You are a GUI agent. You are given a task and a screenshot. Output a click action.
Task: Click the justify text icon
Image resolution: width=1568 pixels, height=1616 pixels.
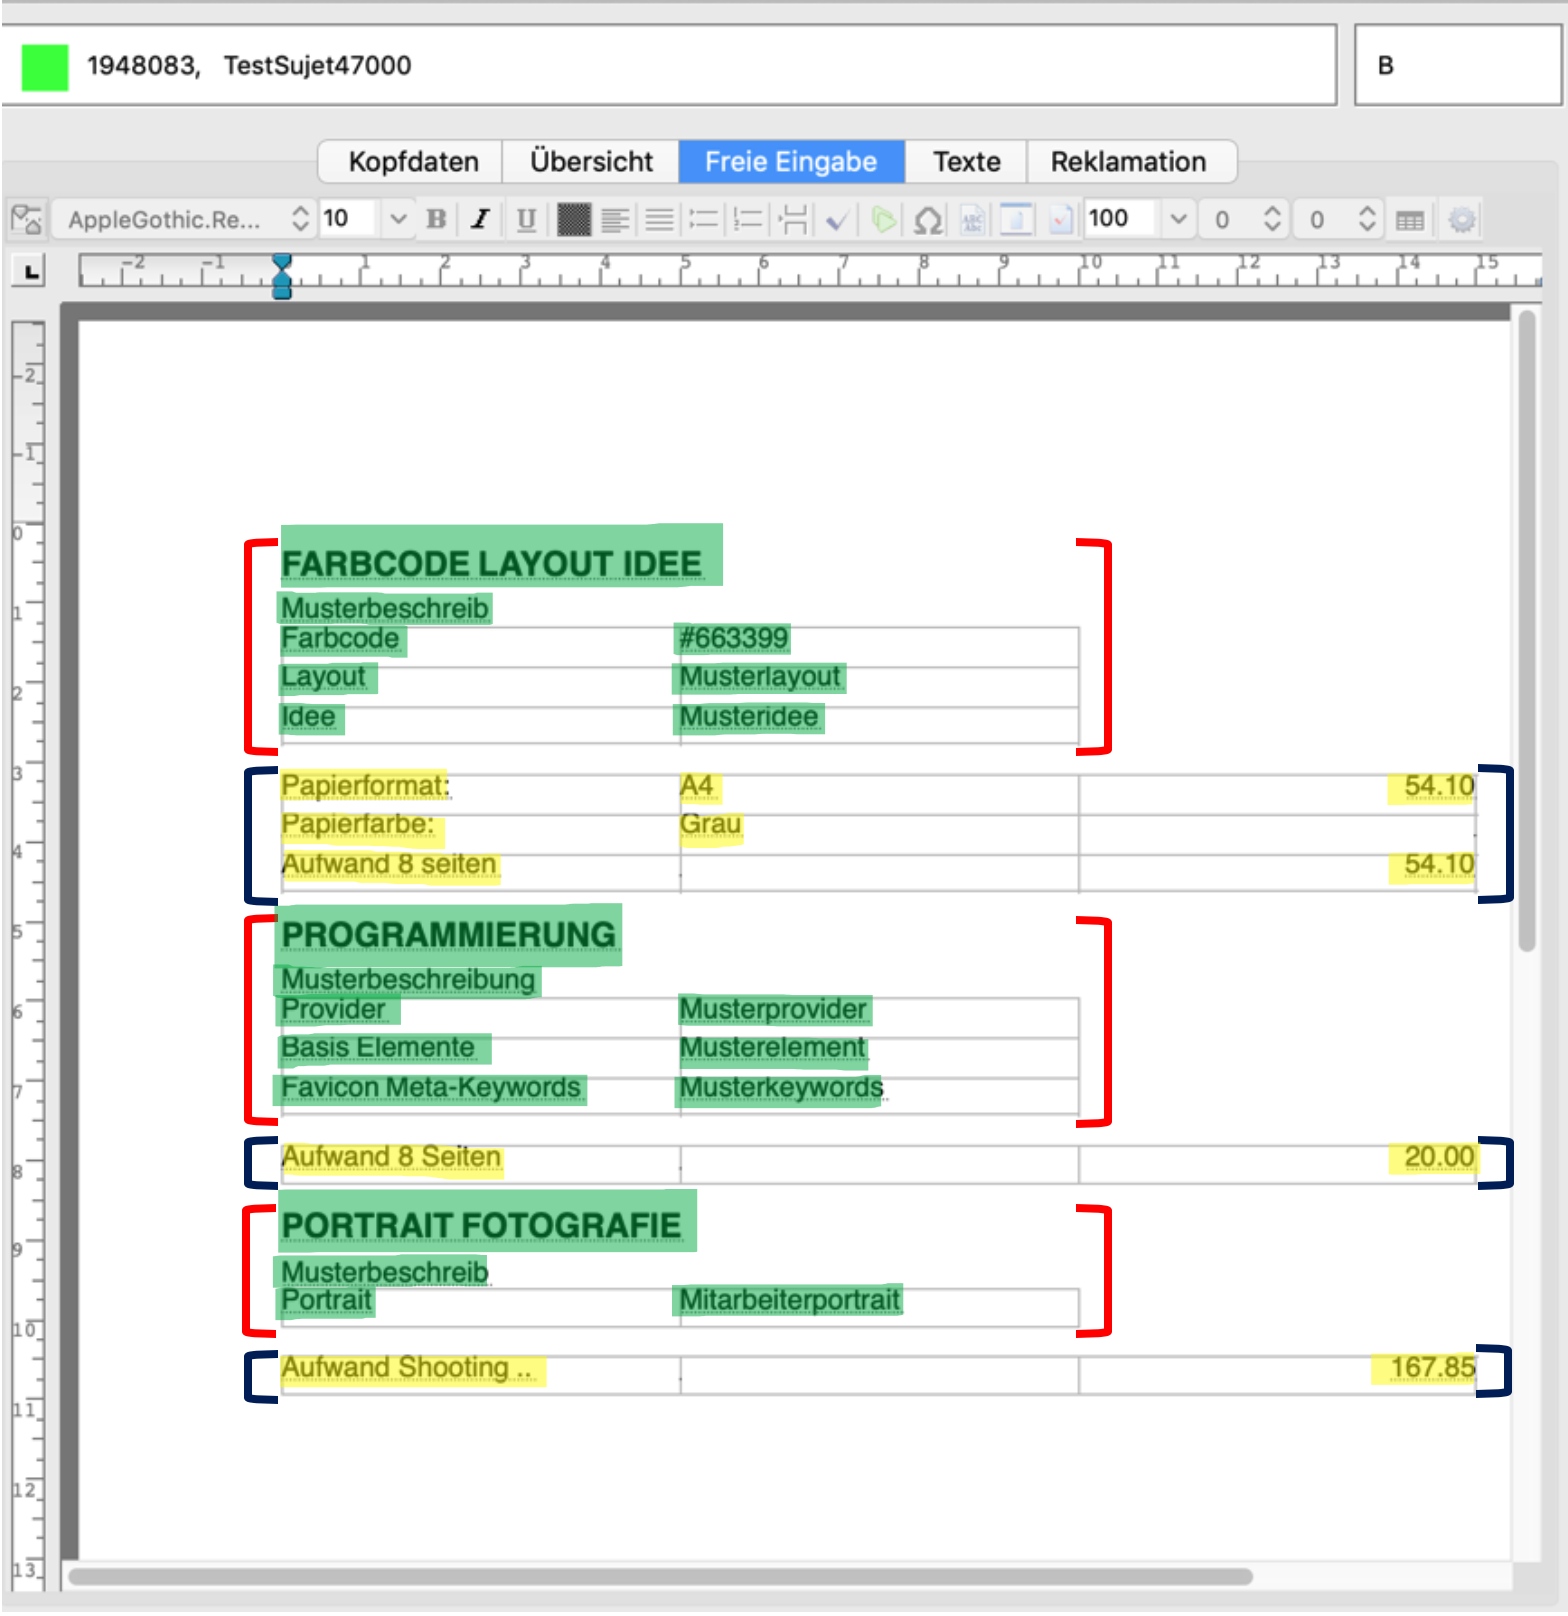click(x=659, y=219)
